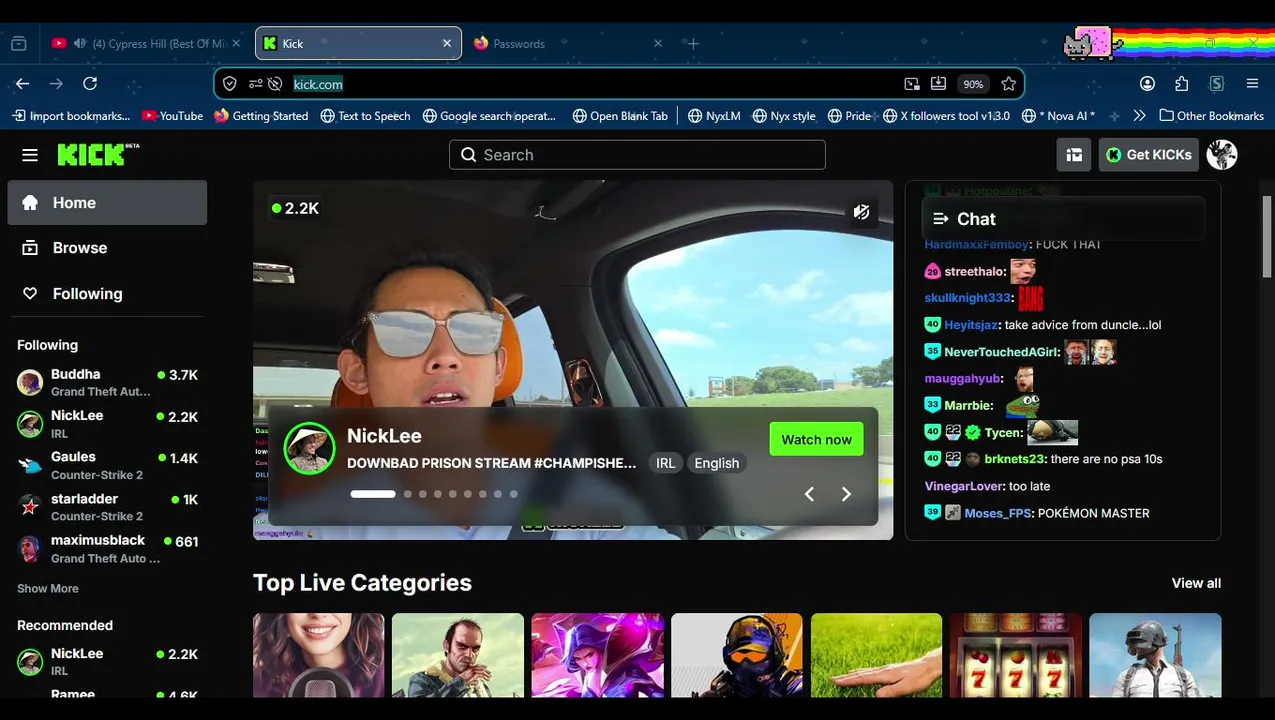Open site permissions icon in address bar
Image resolution: width=1275 pixels, height=720 pixels.
pos(255,84)
